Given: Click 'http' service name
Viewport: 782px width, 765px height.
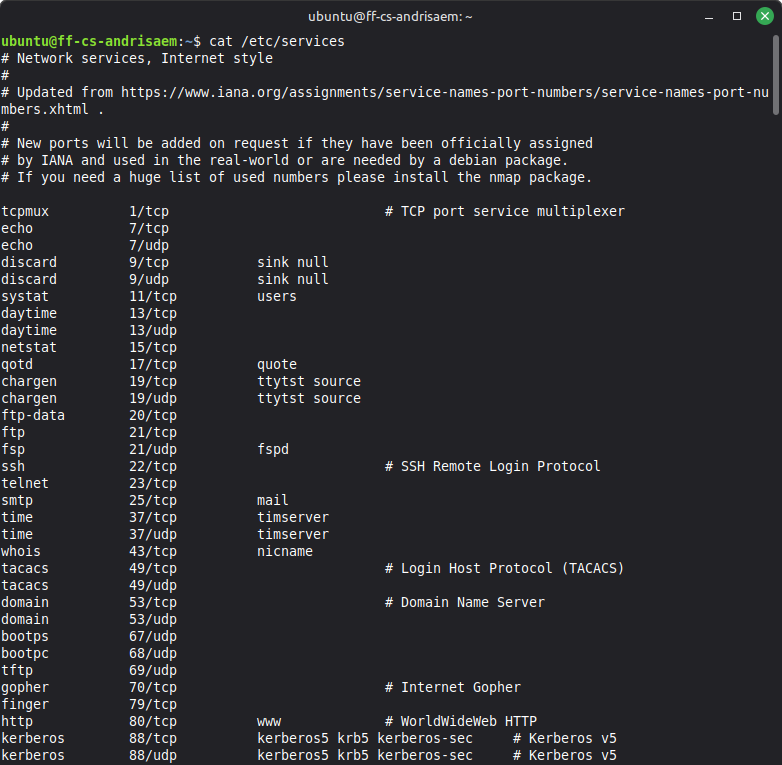Looking at the screenshot, I should pos(17,721).
